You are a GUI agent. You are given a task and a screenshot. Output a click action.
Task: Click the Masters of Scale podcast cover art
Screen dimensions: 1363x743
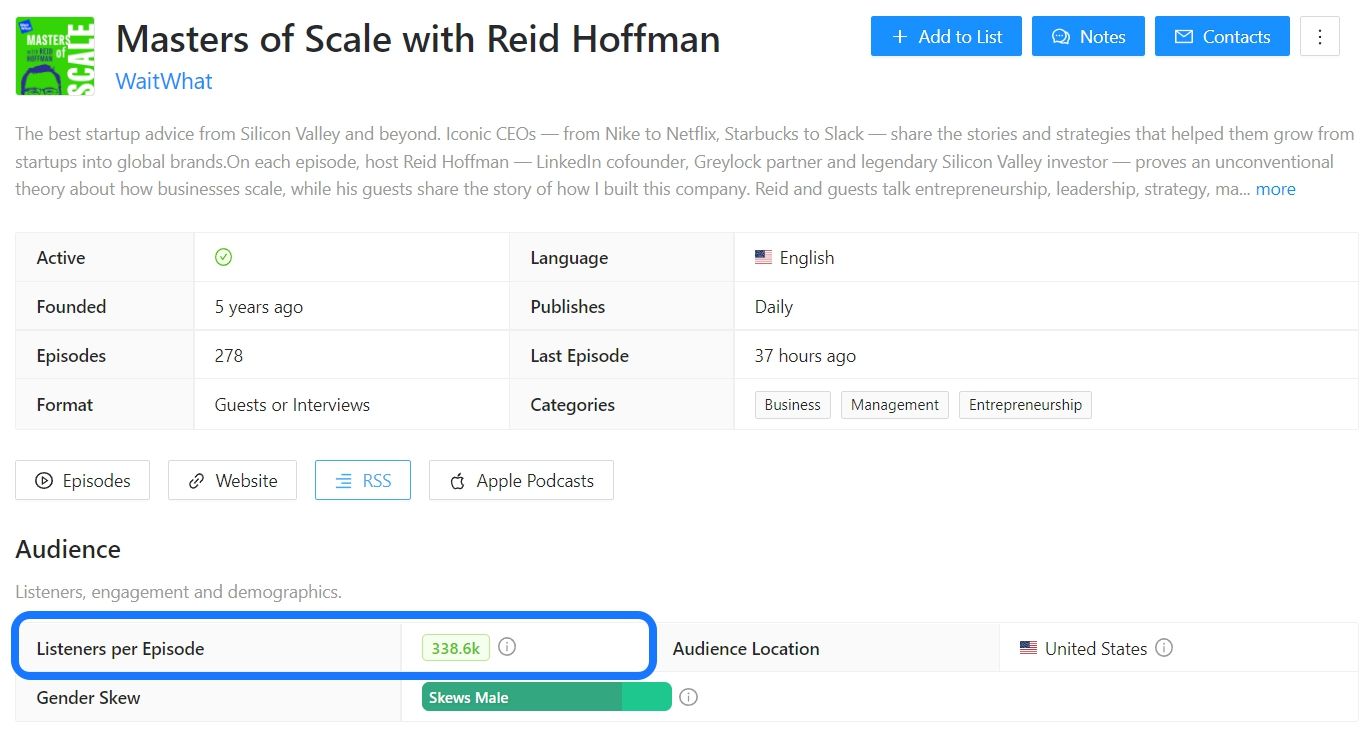(x=55, y=56)
